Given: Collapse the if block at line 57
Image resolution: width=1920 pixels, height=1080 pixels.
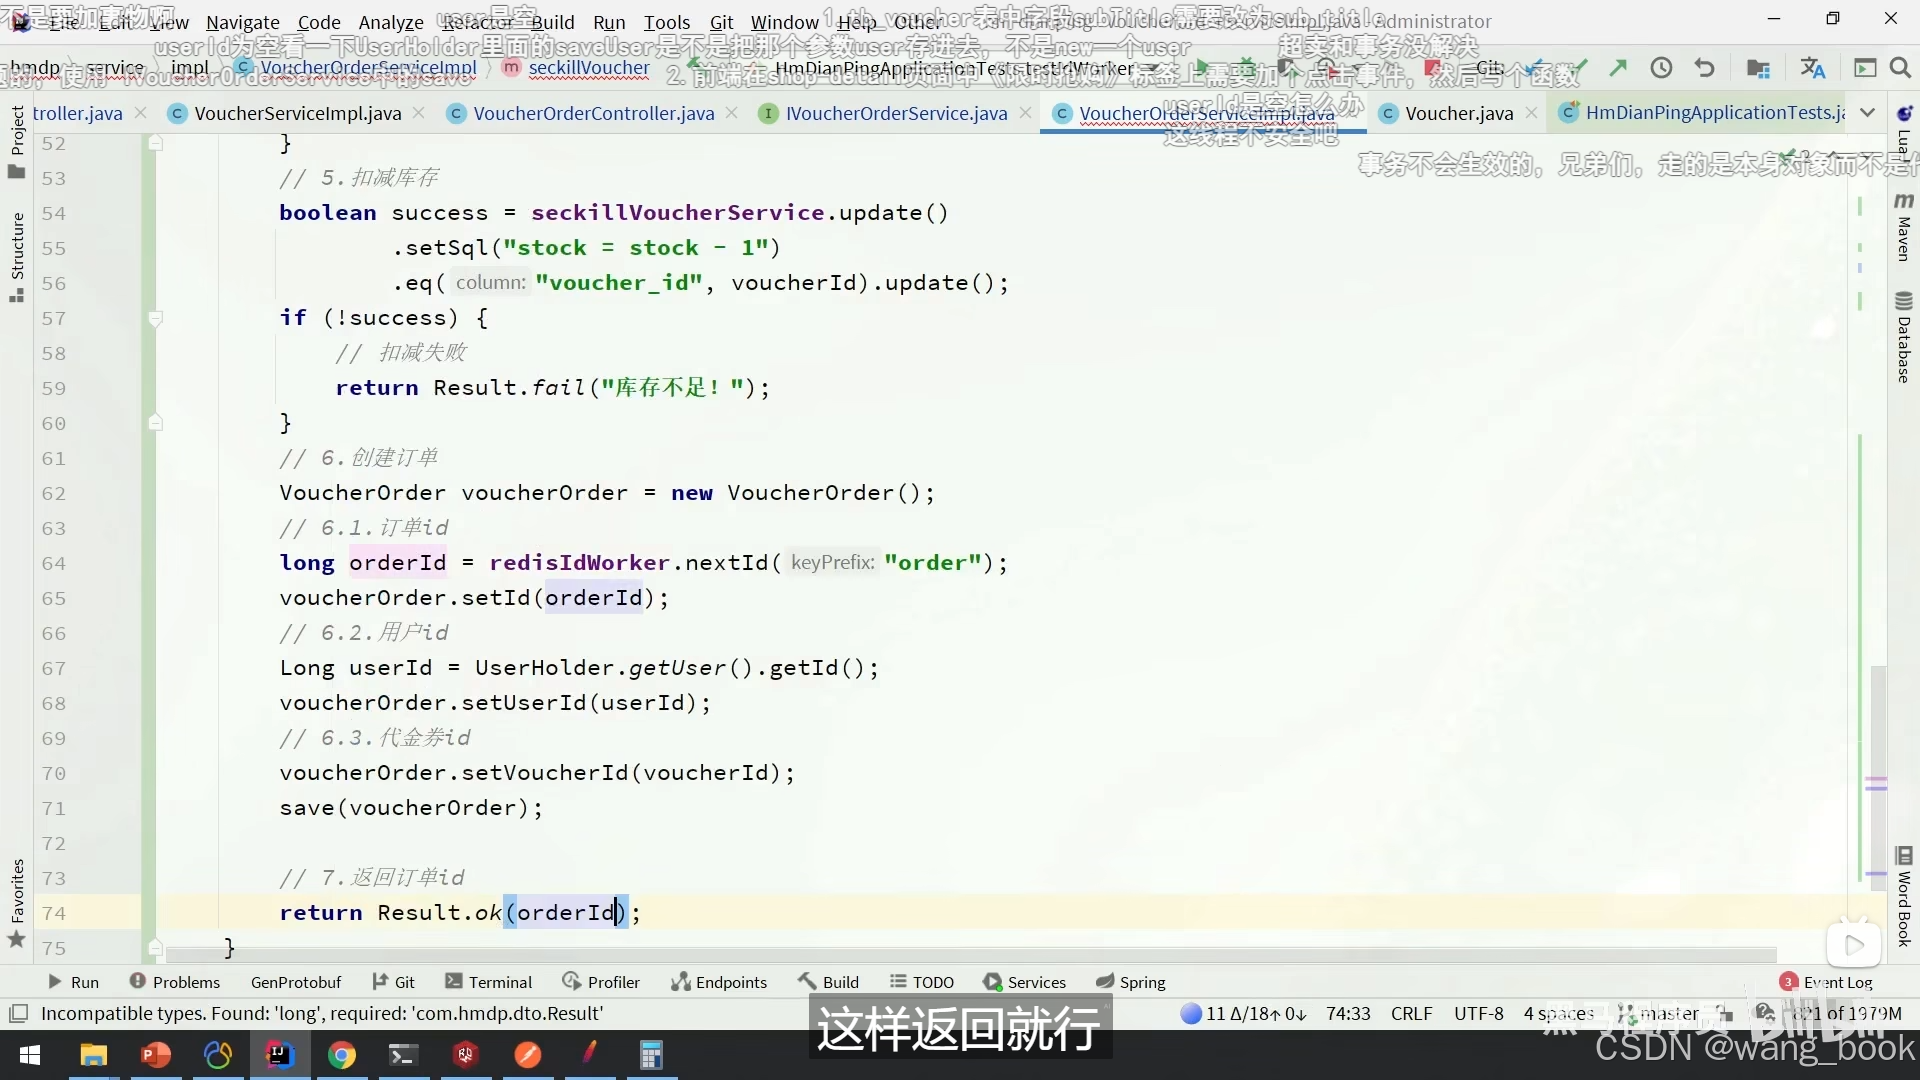Looking at the screenshot, I should [x=155, y=319].
